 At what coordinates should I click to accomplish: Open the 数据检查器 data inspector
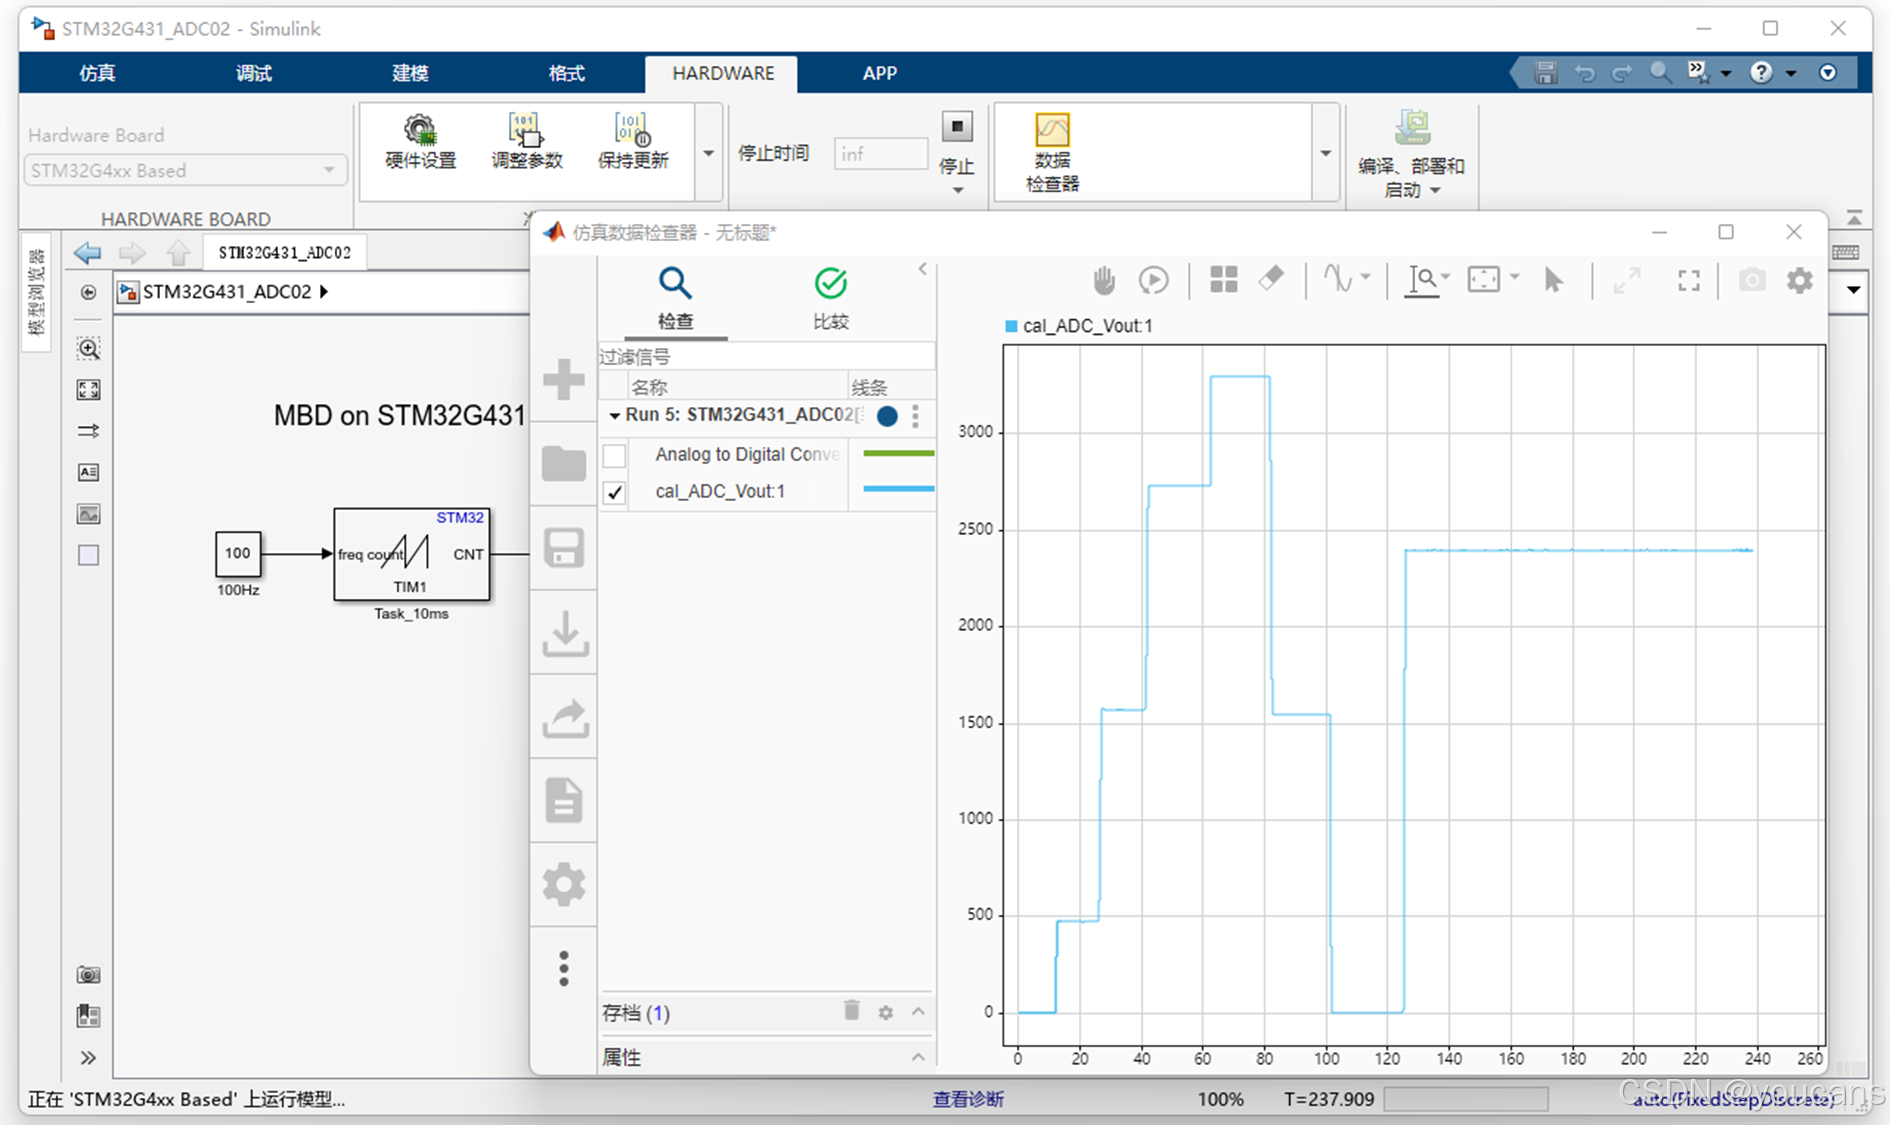pos(1052,152)
